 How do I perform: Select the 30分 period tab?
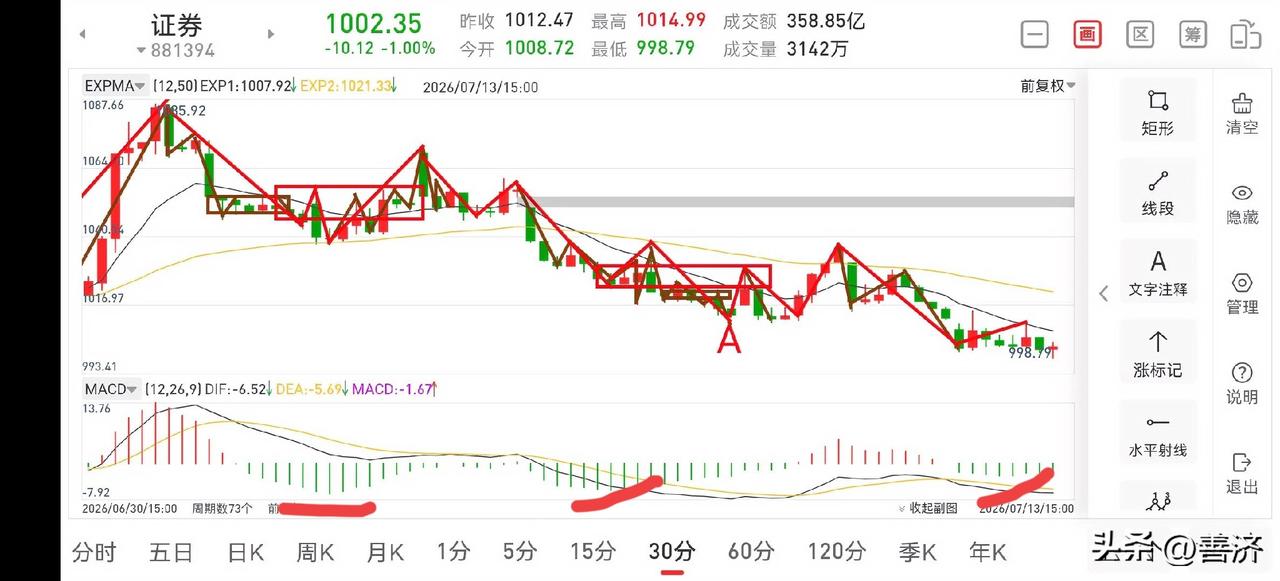[672, 551]
